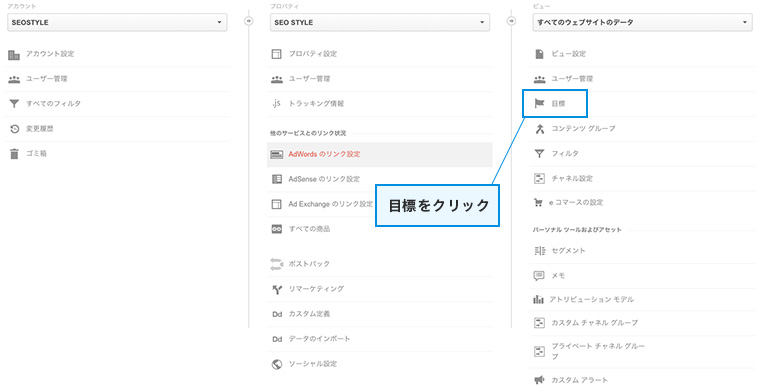Select AdSense のリンク設定 text link
The height and width of the screenshot is (388, 768).
(x=324, y=179)
